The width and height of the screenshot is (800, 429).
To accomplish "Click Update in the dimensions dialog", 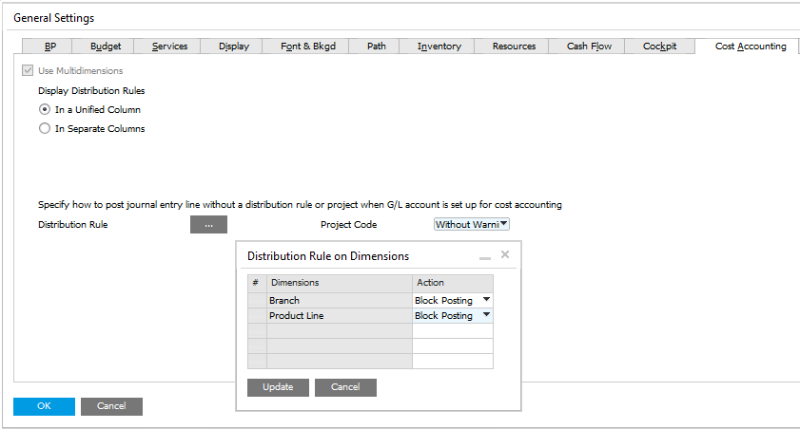I will point(277,387).
